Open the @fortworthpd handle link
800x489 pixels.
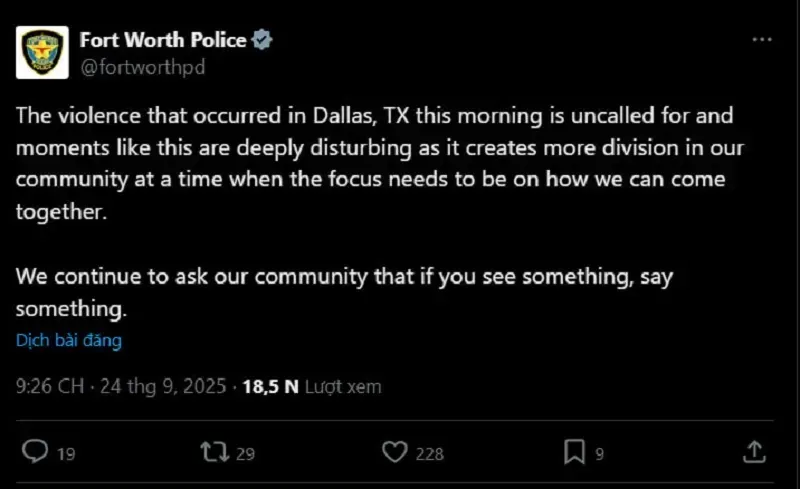click(143, 67)
